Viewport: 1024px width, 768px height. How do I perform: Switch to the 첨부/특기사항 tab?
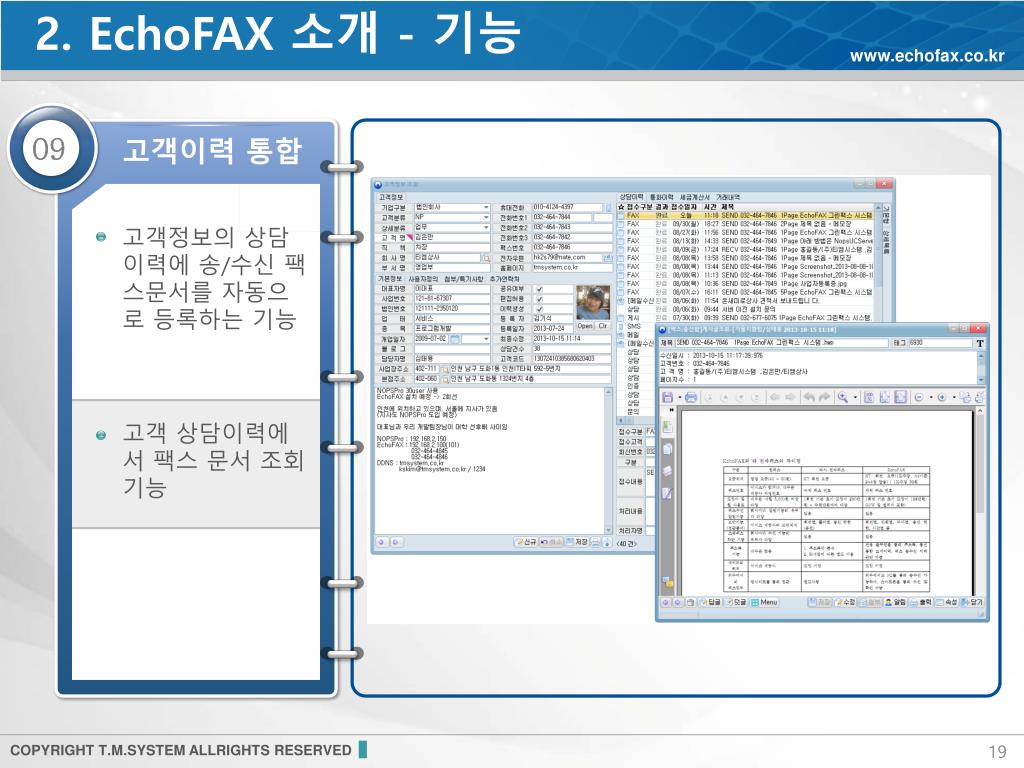coord(464,279)
